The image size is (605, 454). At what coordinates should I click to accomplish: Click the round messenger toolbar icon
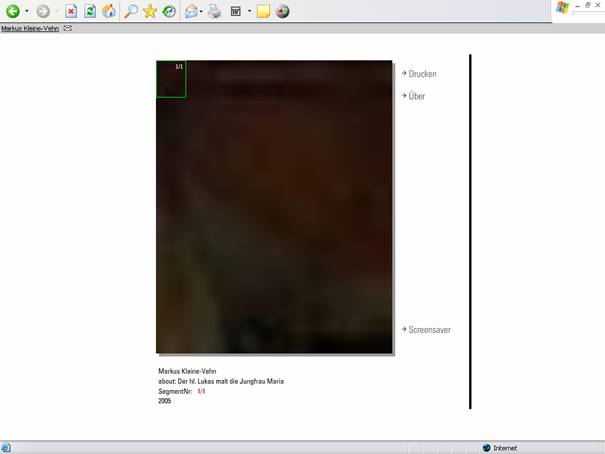(282, 11)
